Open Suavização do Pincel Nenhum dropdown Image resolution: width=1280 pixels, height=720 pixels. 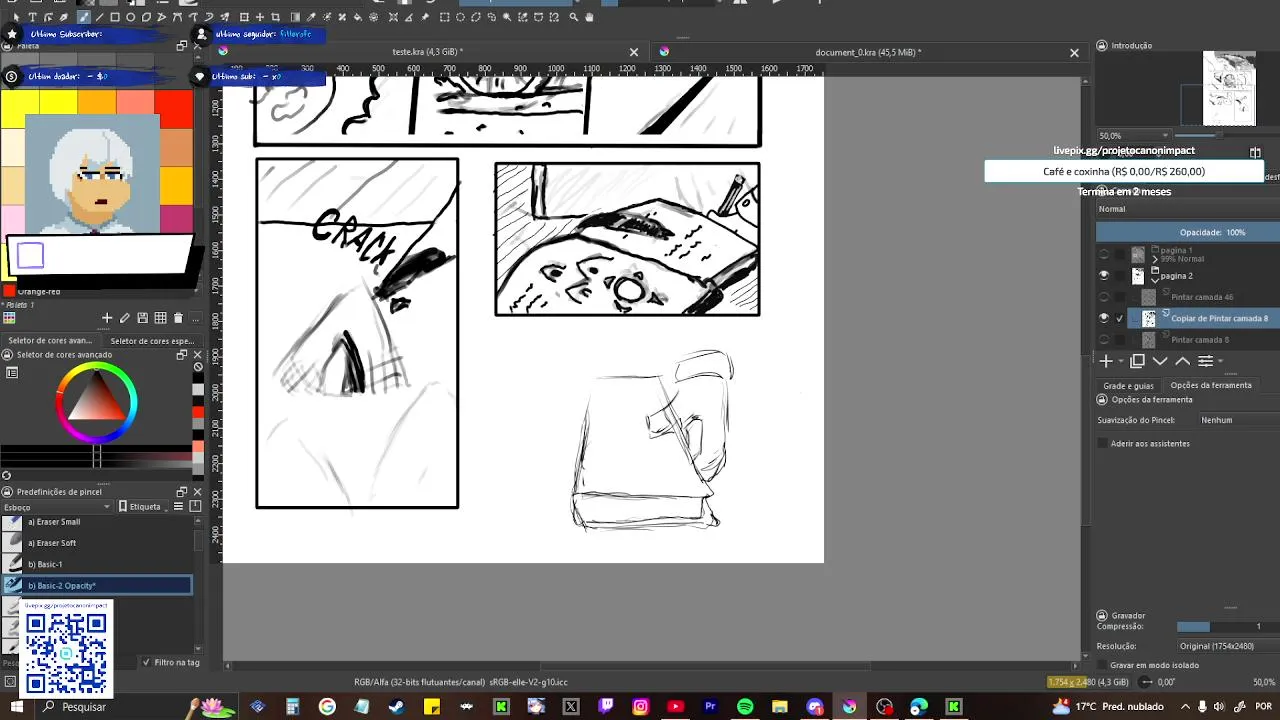click(x=1238, y=420)
